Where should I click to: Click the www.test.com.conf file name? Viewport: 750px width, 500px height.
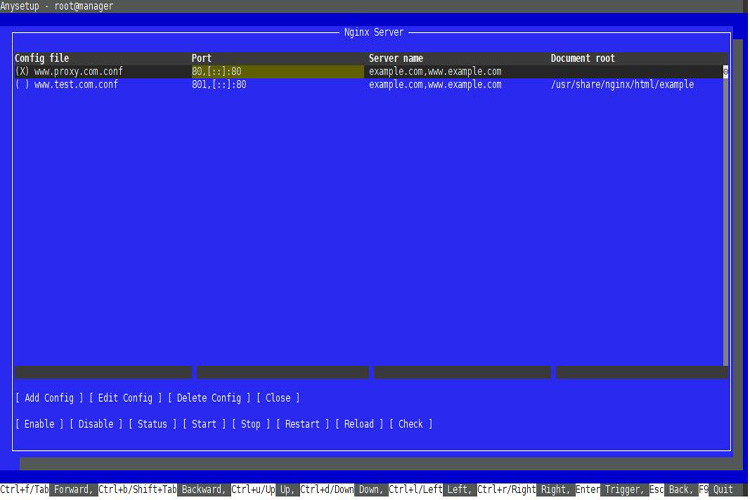tap(76, 84)
